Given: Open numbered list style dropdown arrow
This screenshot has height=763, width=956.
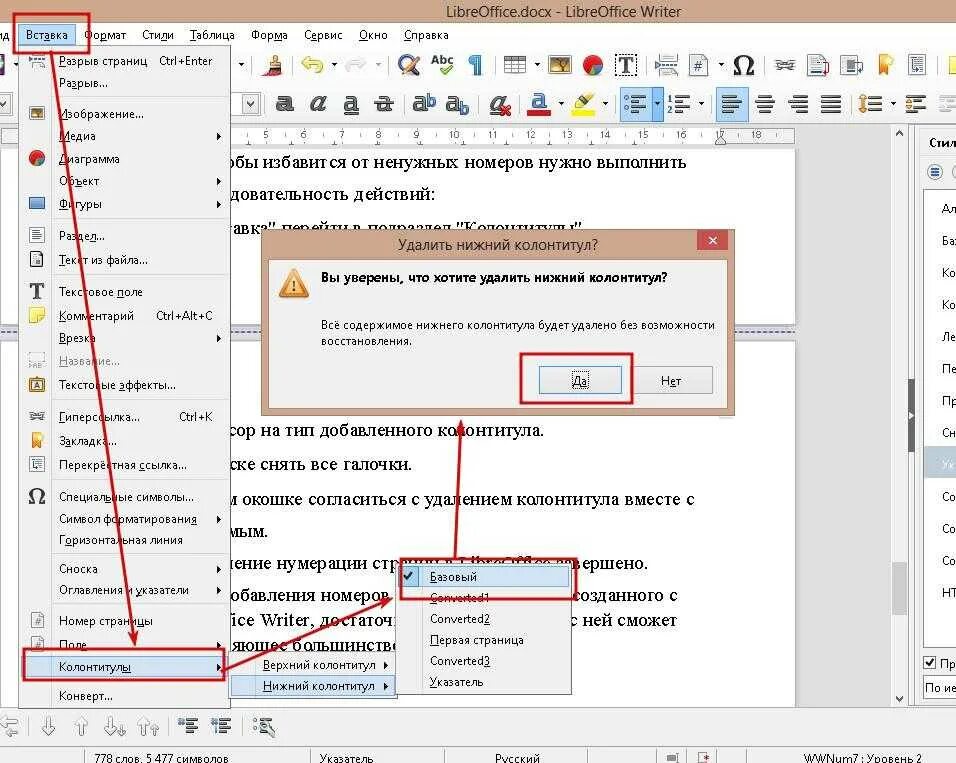Looking at the screenshot, I should click(x=702, y=104).
